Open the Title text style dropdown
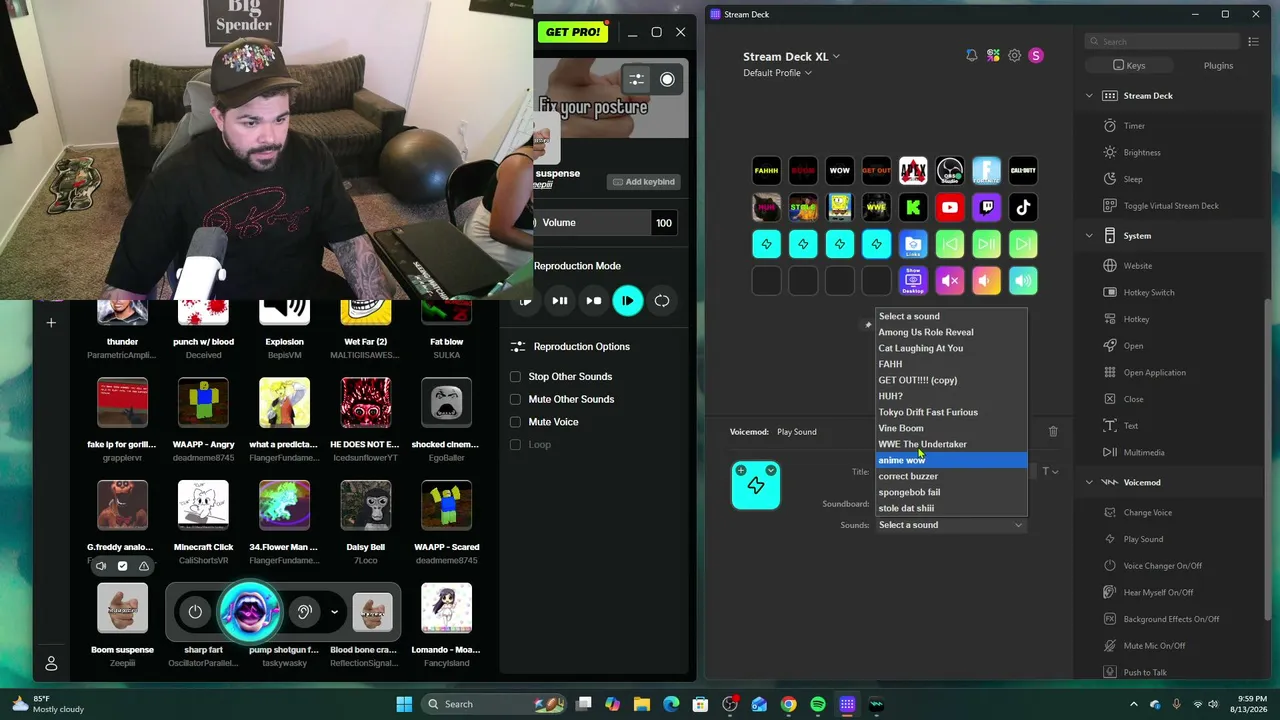1280x720 pixels. (1050, 472)
